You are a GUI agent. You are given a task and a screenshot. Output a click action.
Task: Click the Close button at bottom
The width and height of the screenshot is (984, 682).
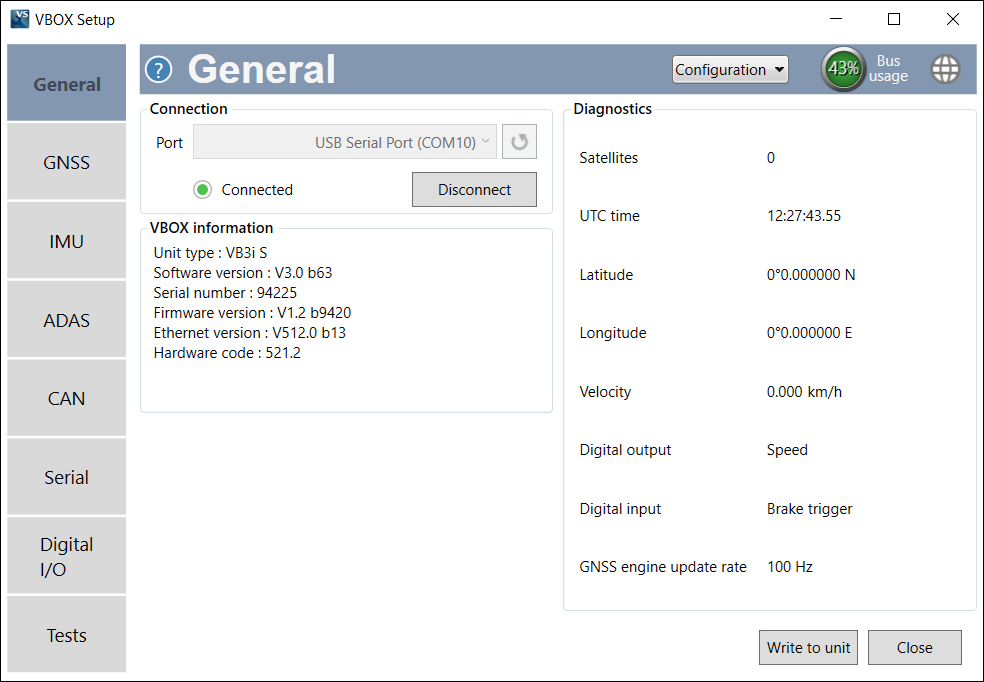914,647
